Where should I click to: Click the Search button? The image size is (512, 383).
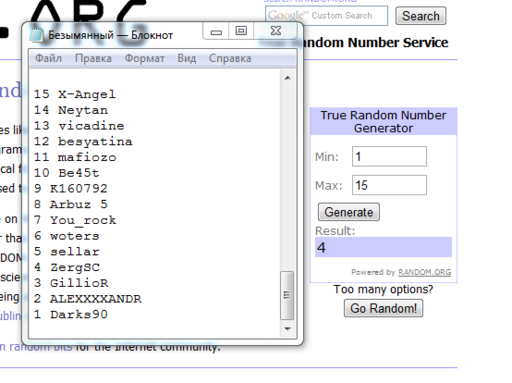[421, 16]
